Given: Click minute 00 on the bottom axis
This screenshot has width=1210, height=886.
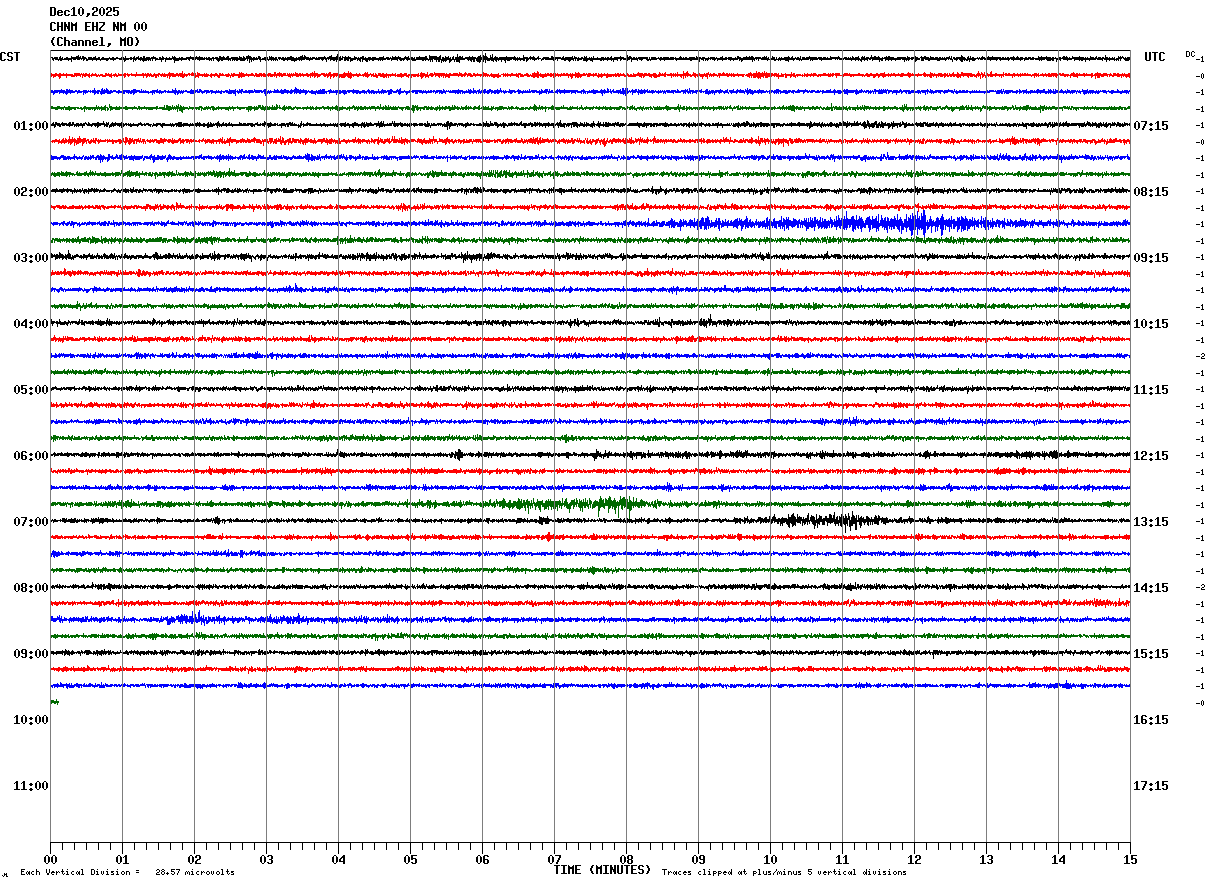Looking at the screenshot, I should pyautogui.click(x=50, y=859).
